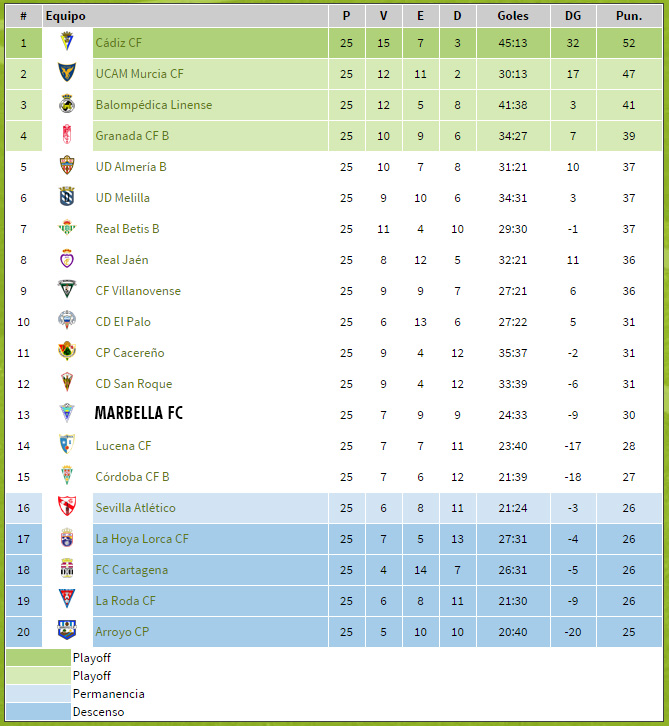Screen dimensions: 669x726
Task: Click the dark green Playoff legend swatch
Action: pos(38,657)
